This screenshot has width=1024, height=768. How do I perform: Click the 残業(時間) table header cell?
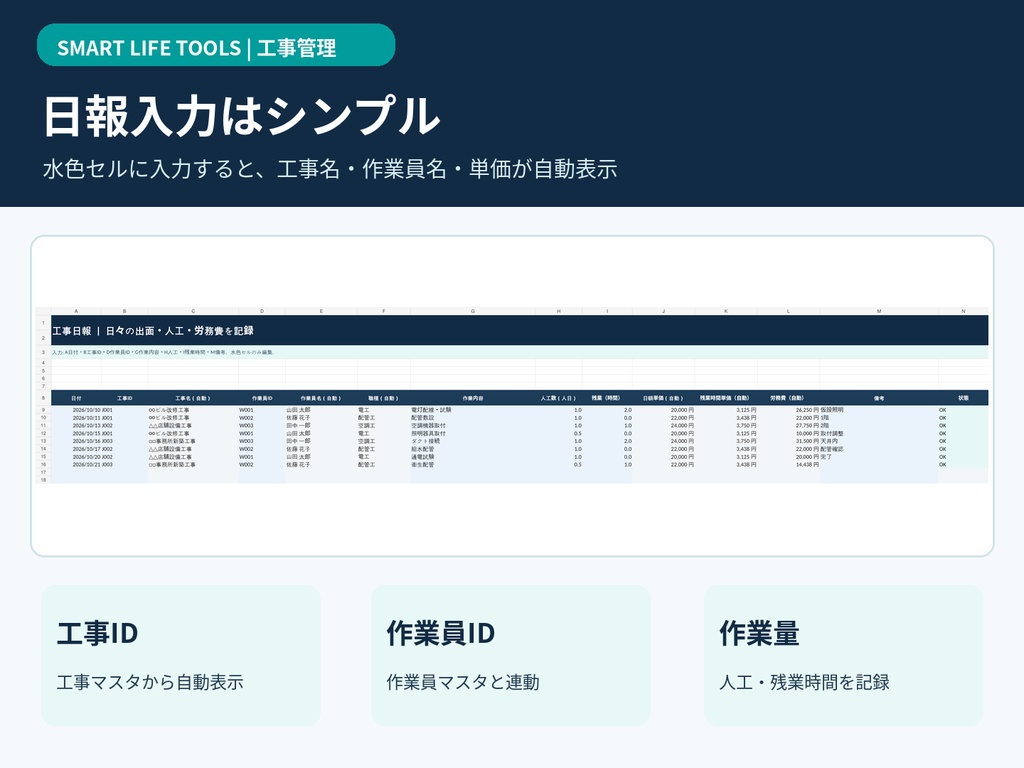pyautogui.click(x=606, y=398)
